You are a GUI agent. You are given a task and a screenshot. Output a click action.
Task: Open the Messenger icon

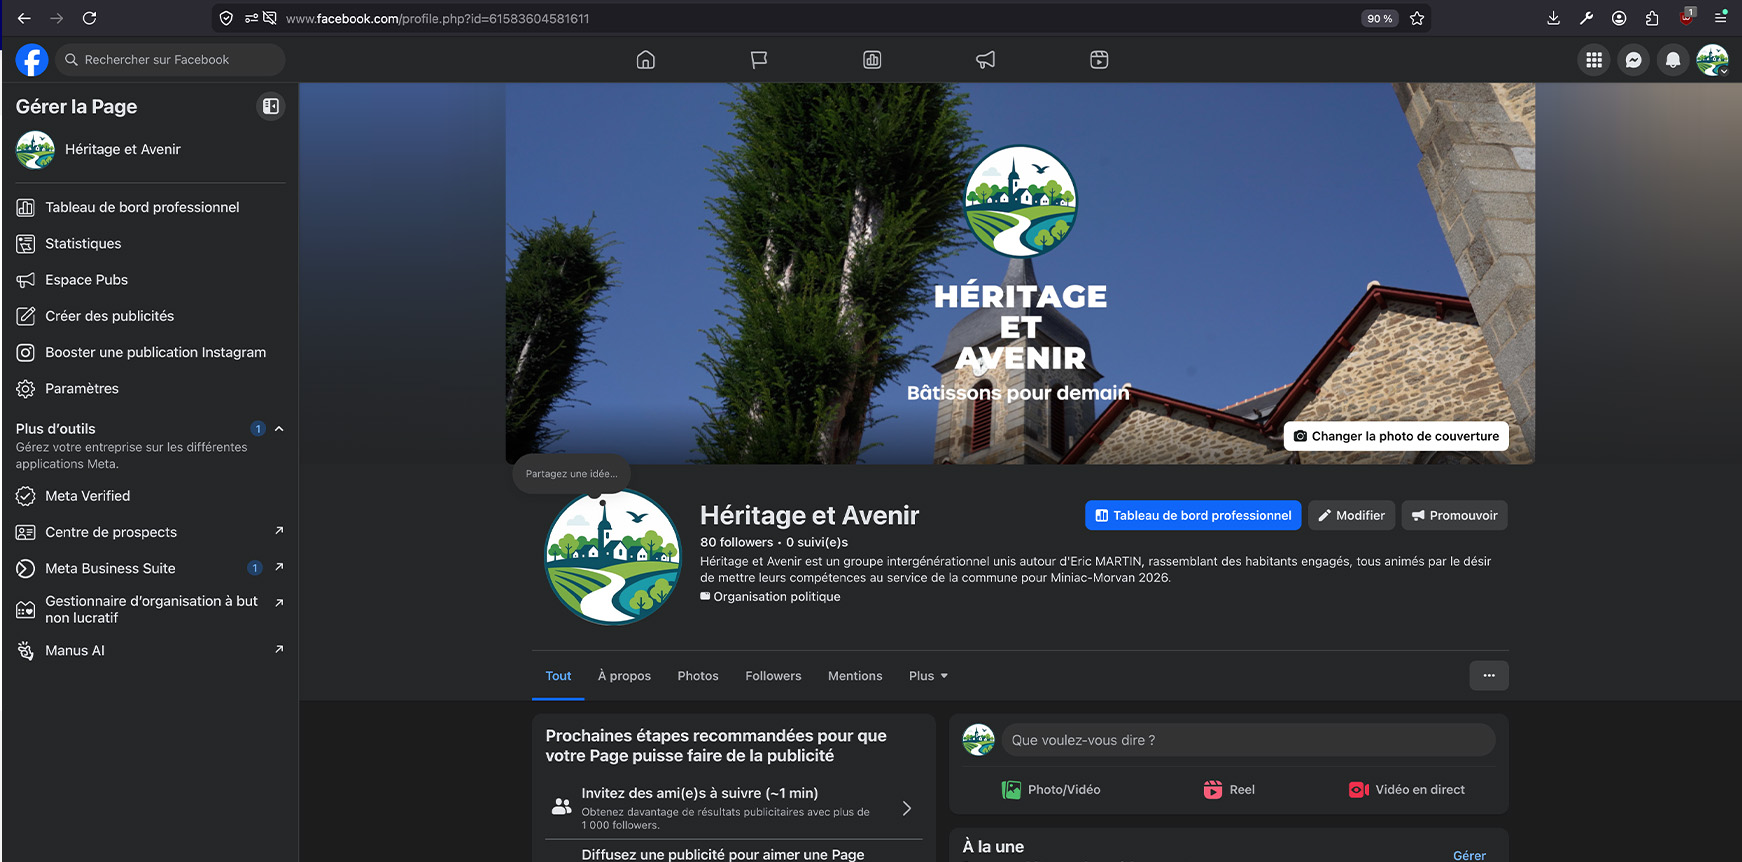click(x=1633, y=60)
